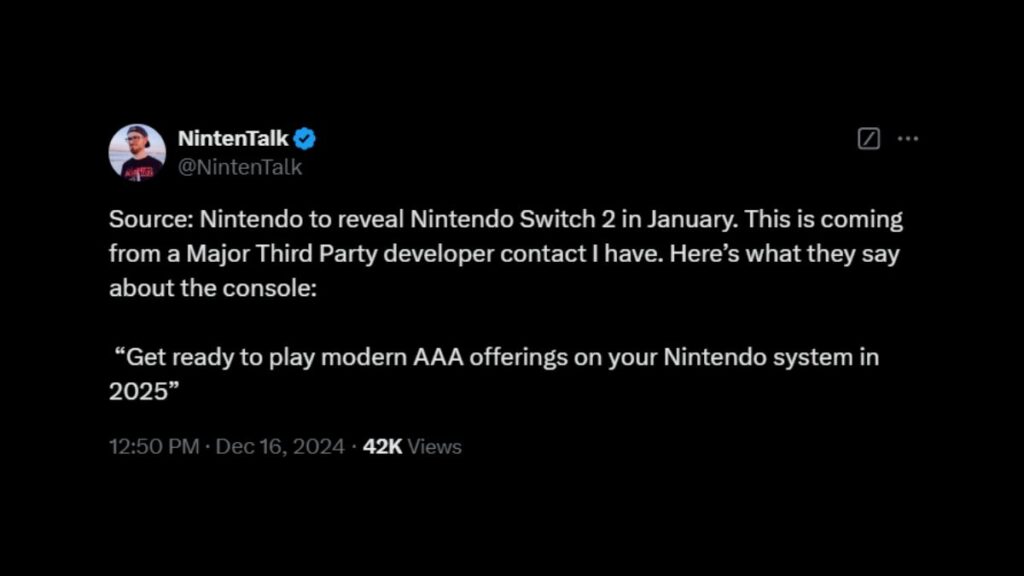
Task: Tap the verification badge next to NintenTalk
Action: pyautogui.click(x=305, y=139)
